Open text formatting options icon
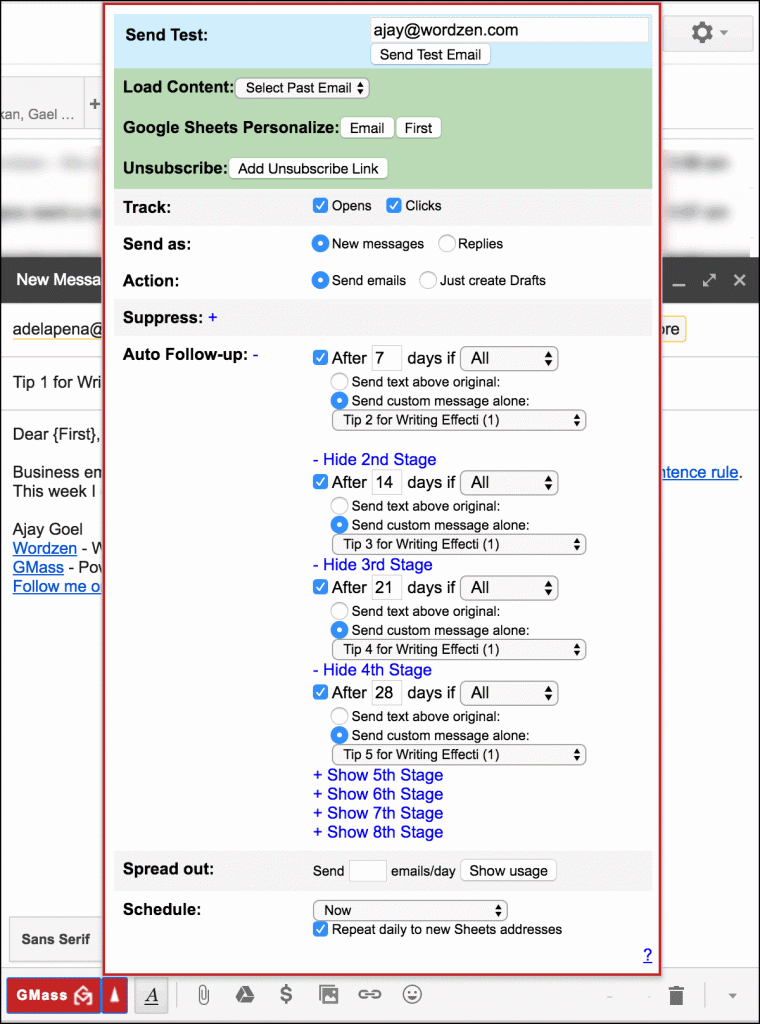Image resolution: width=760 pixels, height=1024 pixels. pyautogui.click(x=151, y=995)
